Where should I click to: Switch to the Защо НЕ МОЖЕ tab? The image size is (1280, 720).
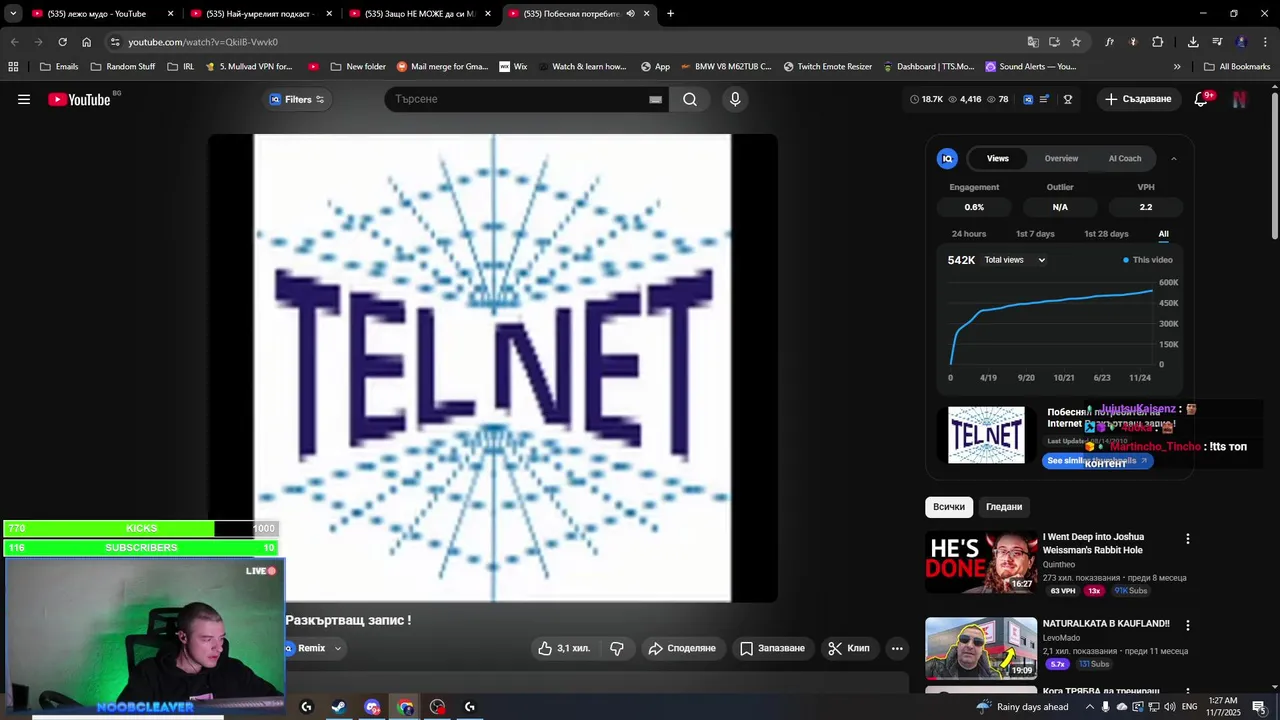(420, 14)
